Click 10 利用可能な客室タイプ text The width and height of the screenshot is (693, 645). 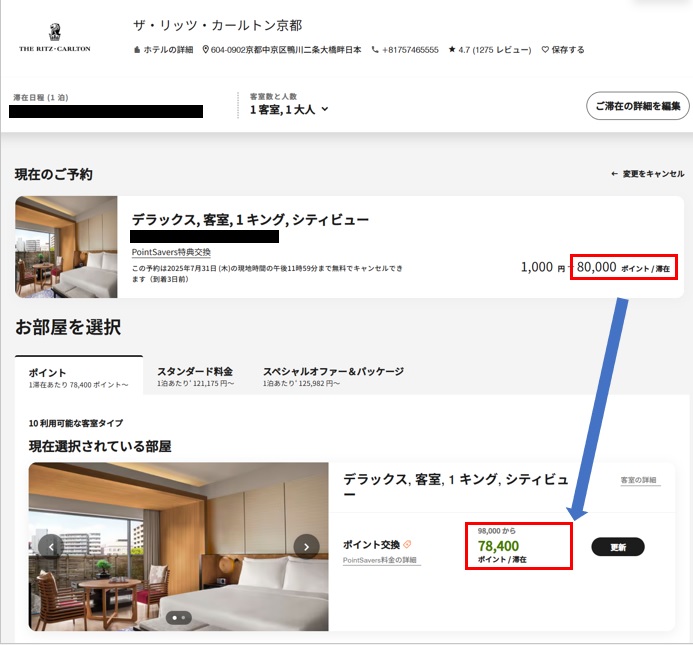tap(76, 423)
